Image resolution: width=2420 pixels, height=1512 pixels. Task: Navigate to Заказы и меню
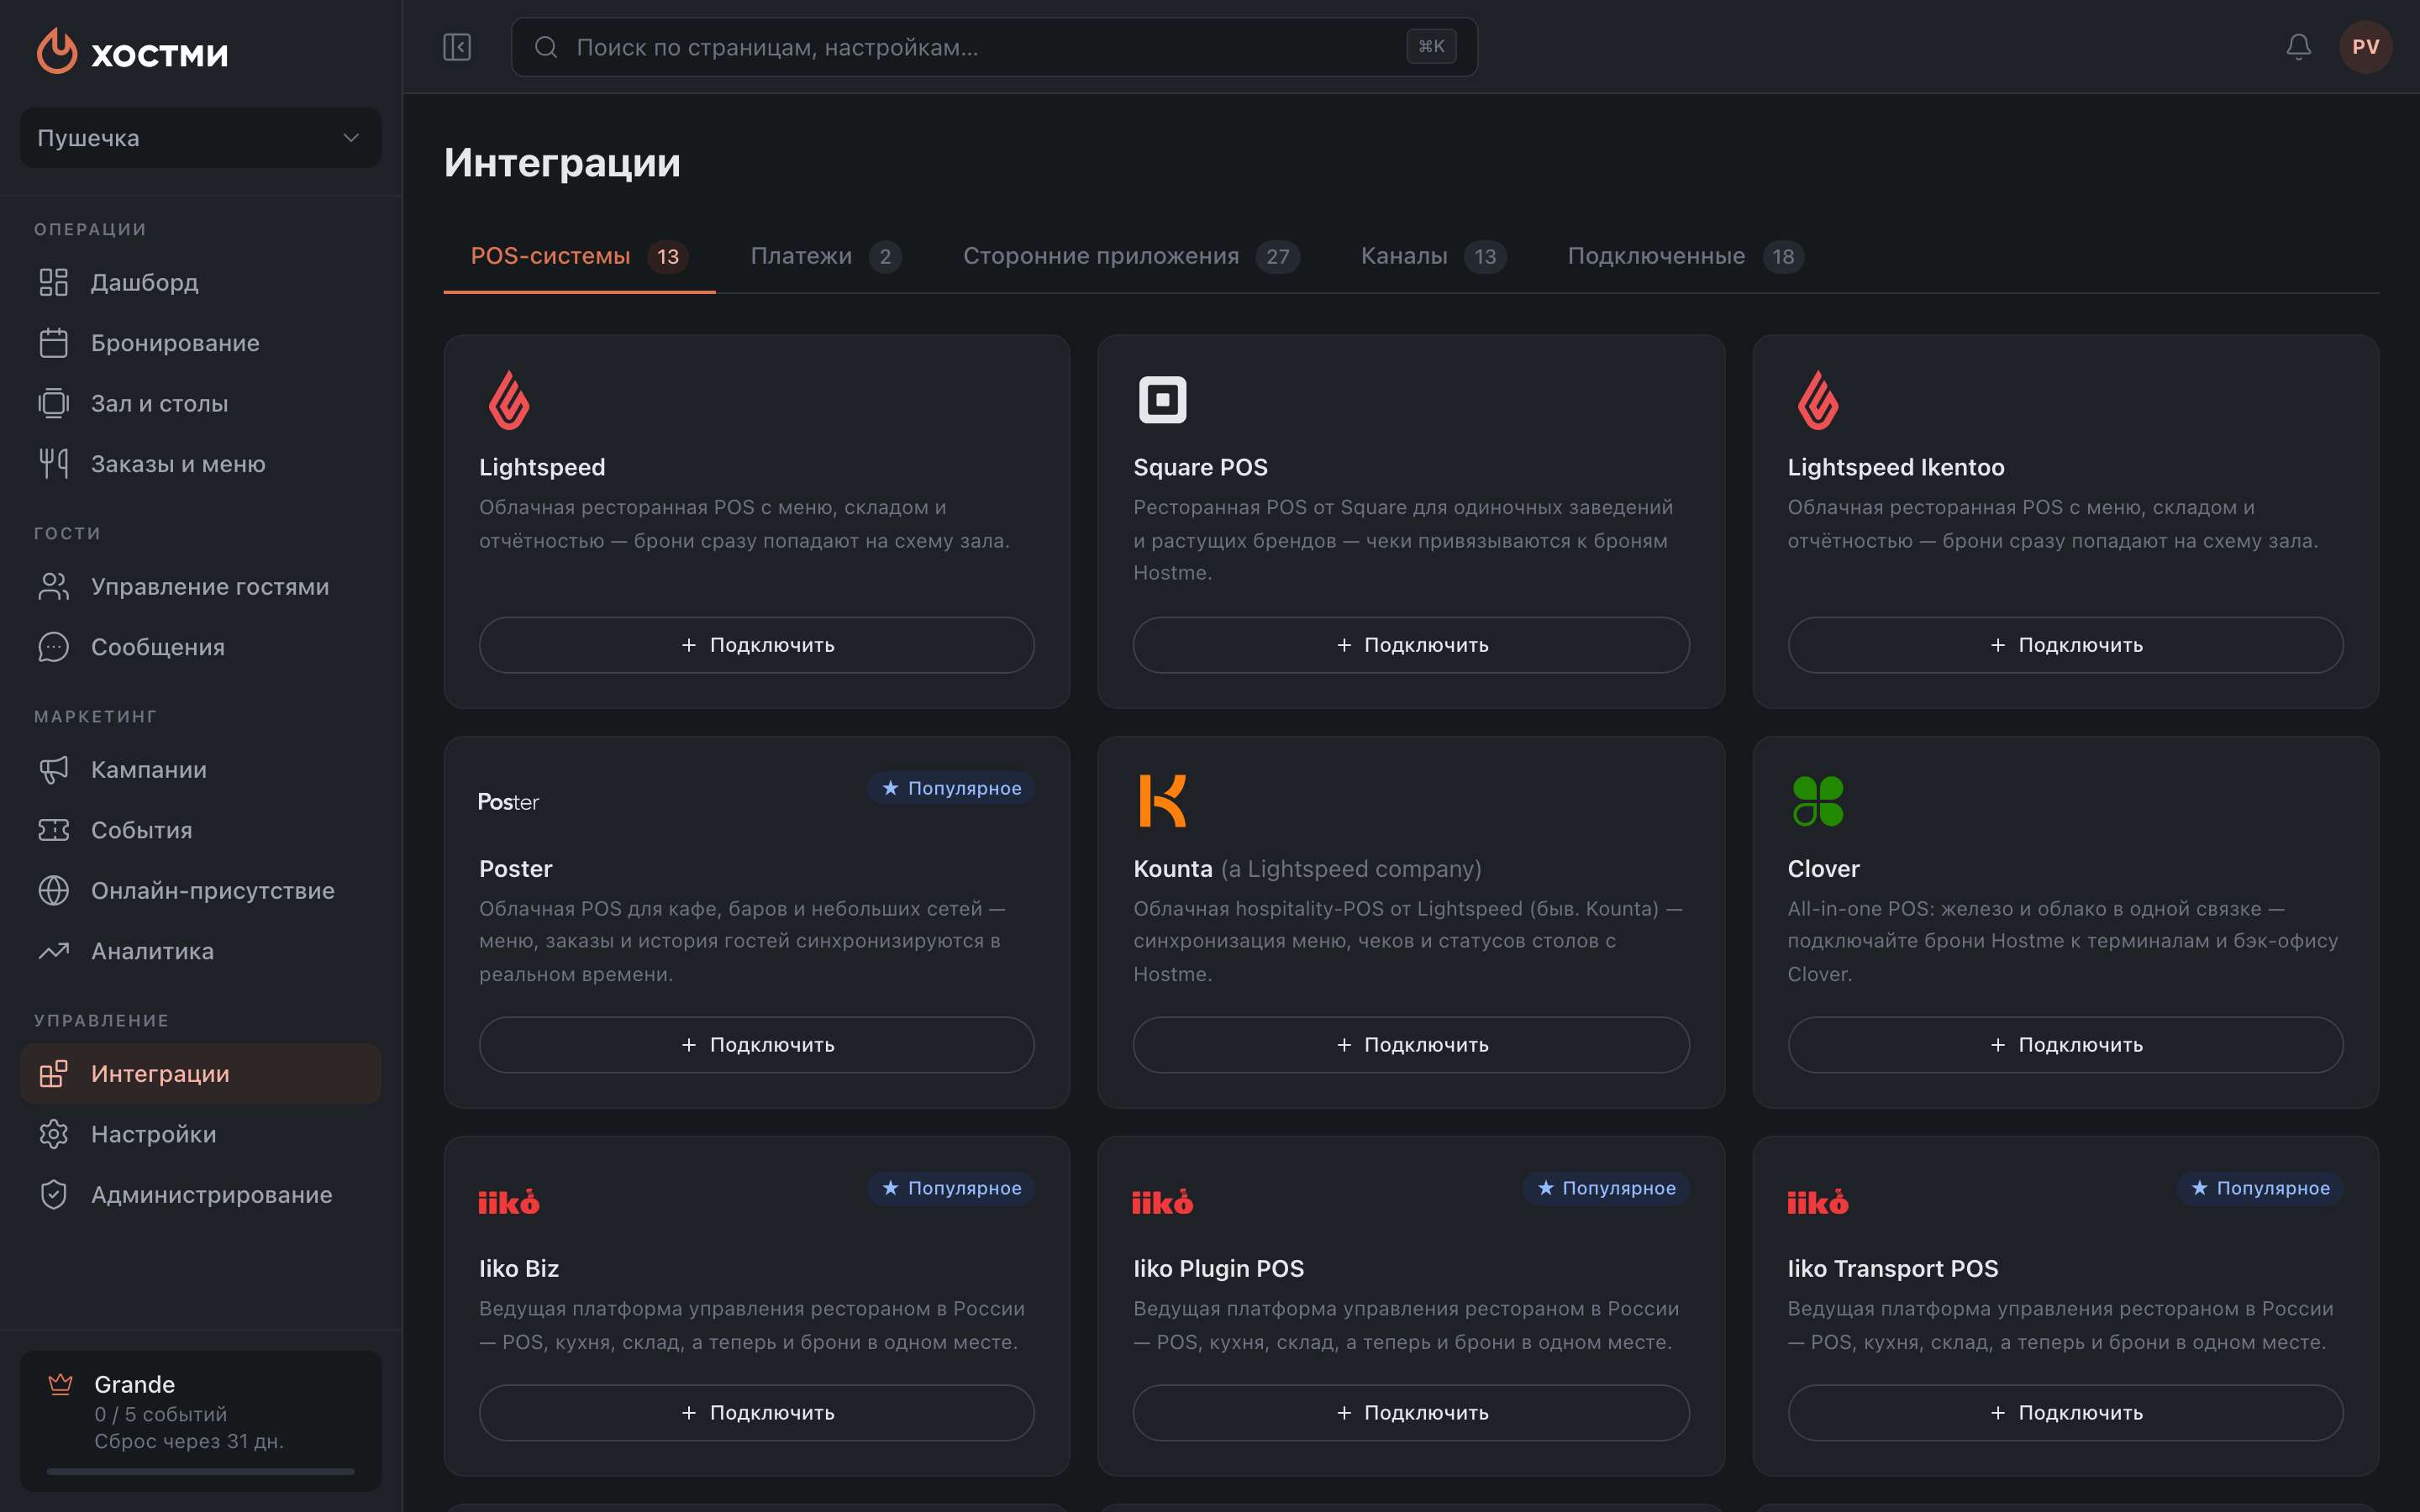pyautogui.click(x=200, y=464)
